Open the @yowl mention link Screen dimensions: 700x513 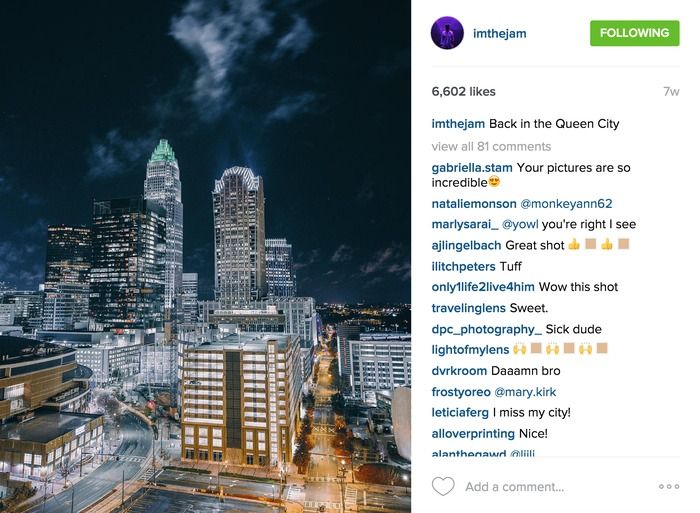pyautogui.click(x=520, y=224)
